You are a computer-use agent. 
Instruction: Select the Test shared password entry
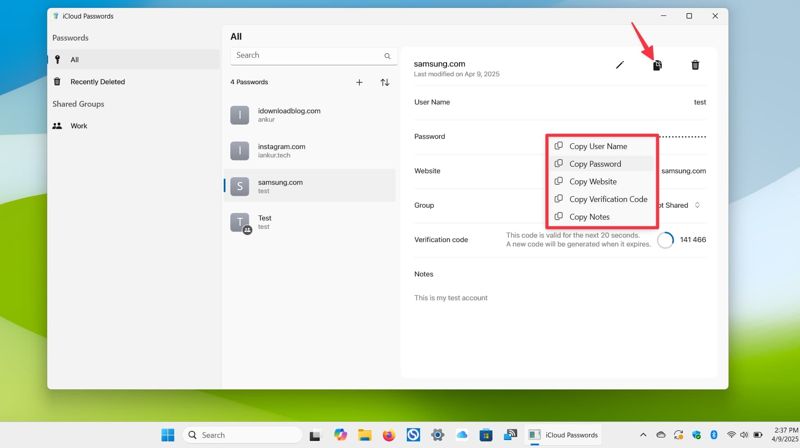coord(310,222)
